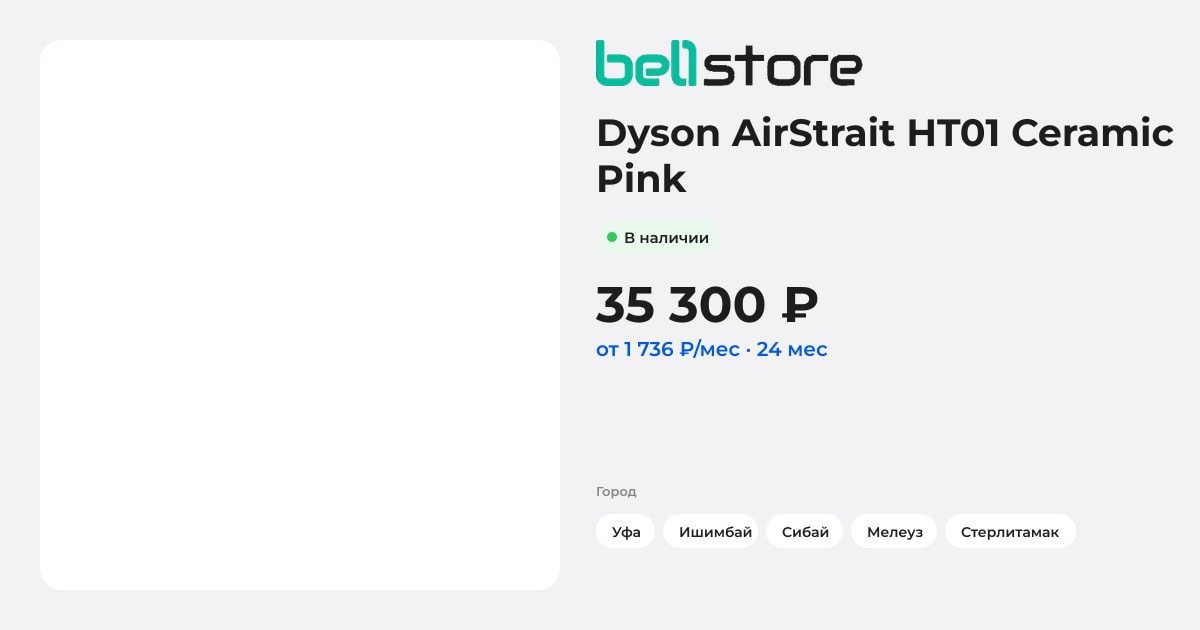Click the ruble sign in the main price

798,306
